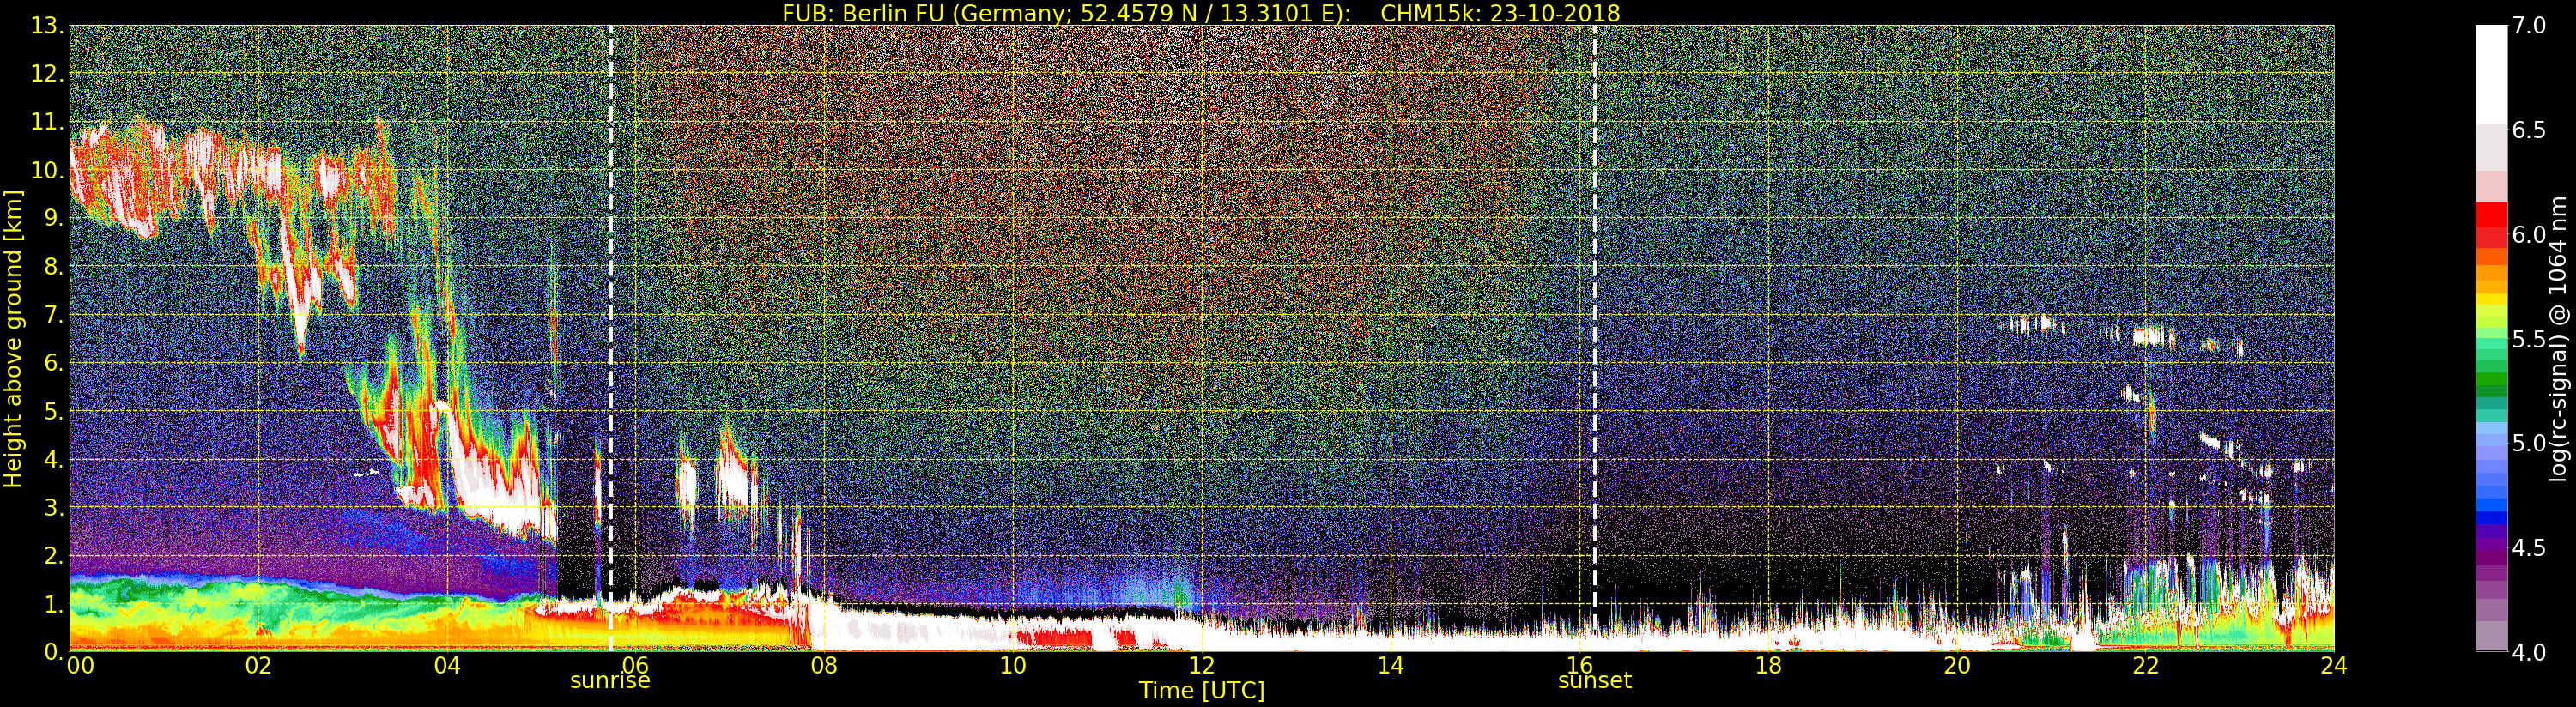Click the height axis tick '13.'
Image resolution: width=2576 pixels, height=707 pixels.
(48, 26)
